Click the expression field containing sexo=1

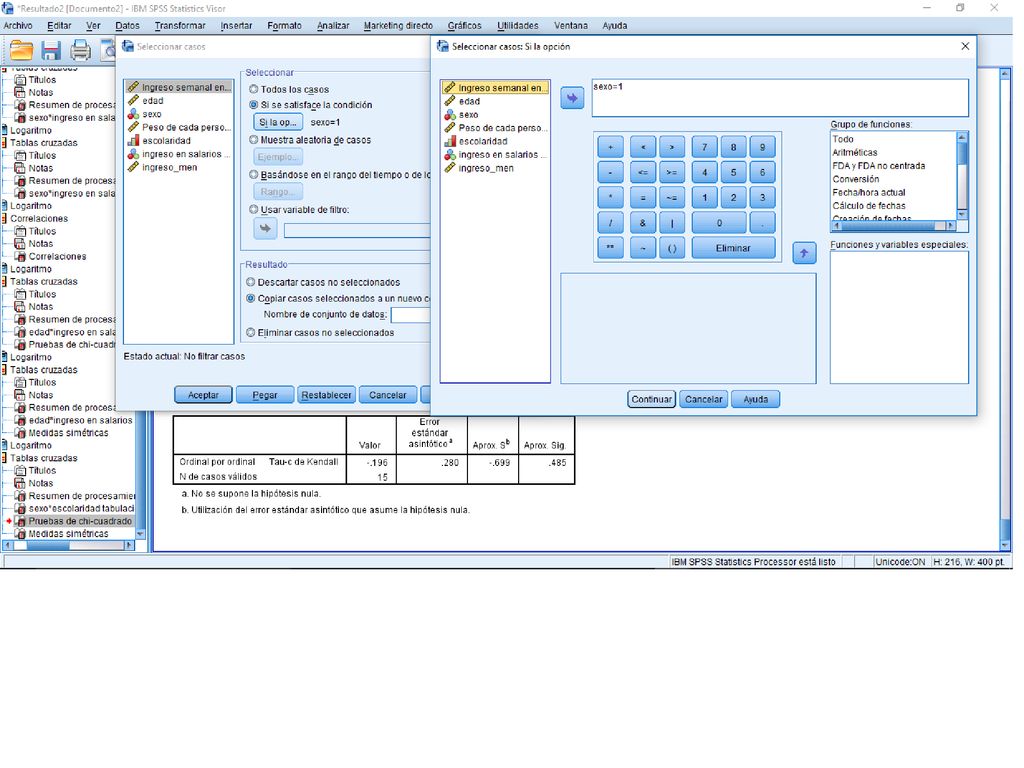(780, 98)
